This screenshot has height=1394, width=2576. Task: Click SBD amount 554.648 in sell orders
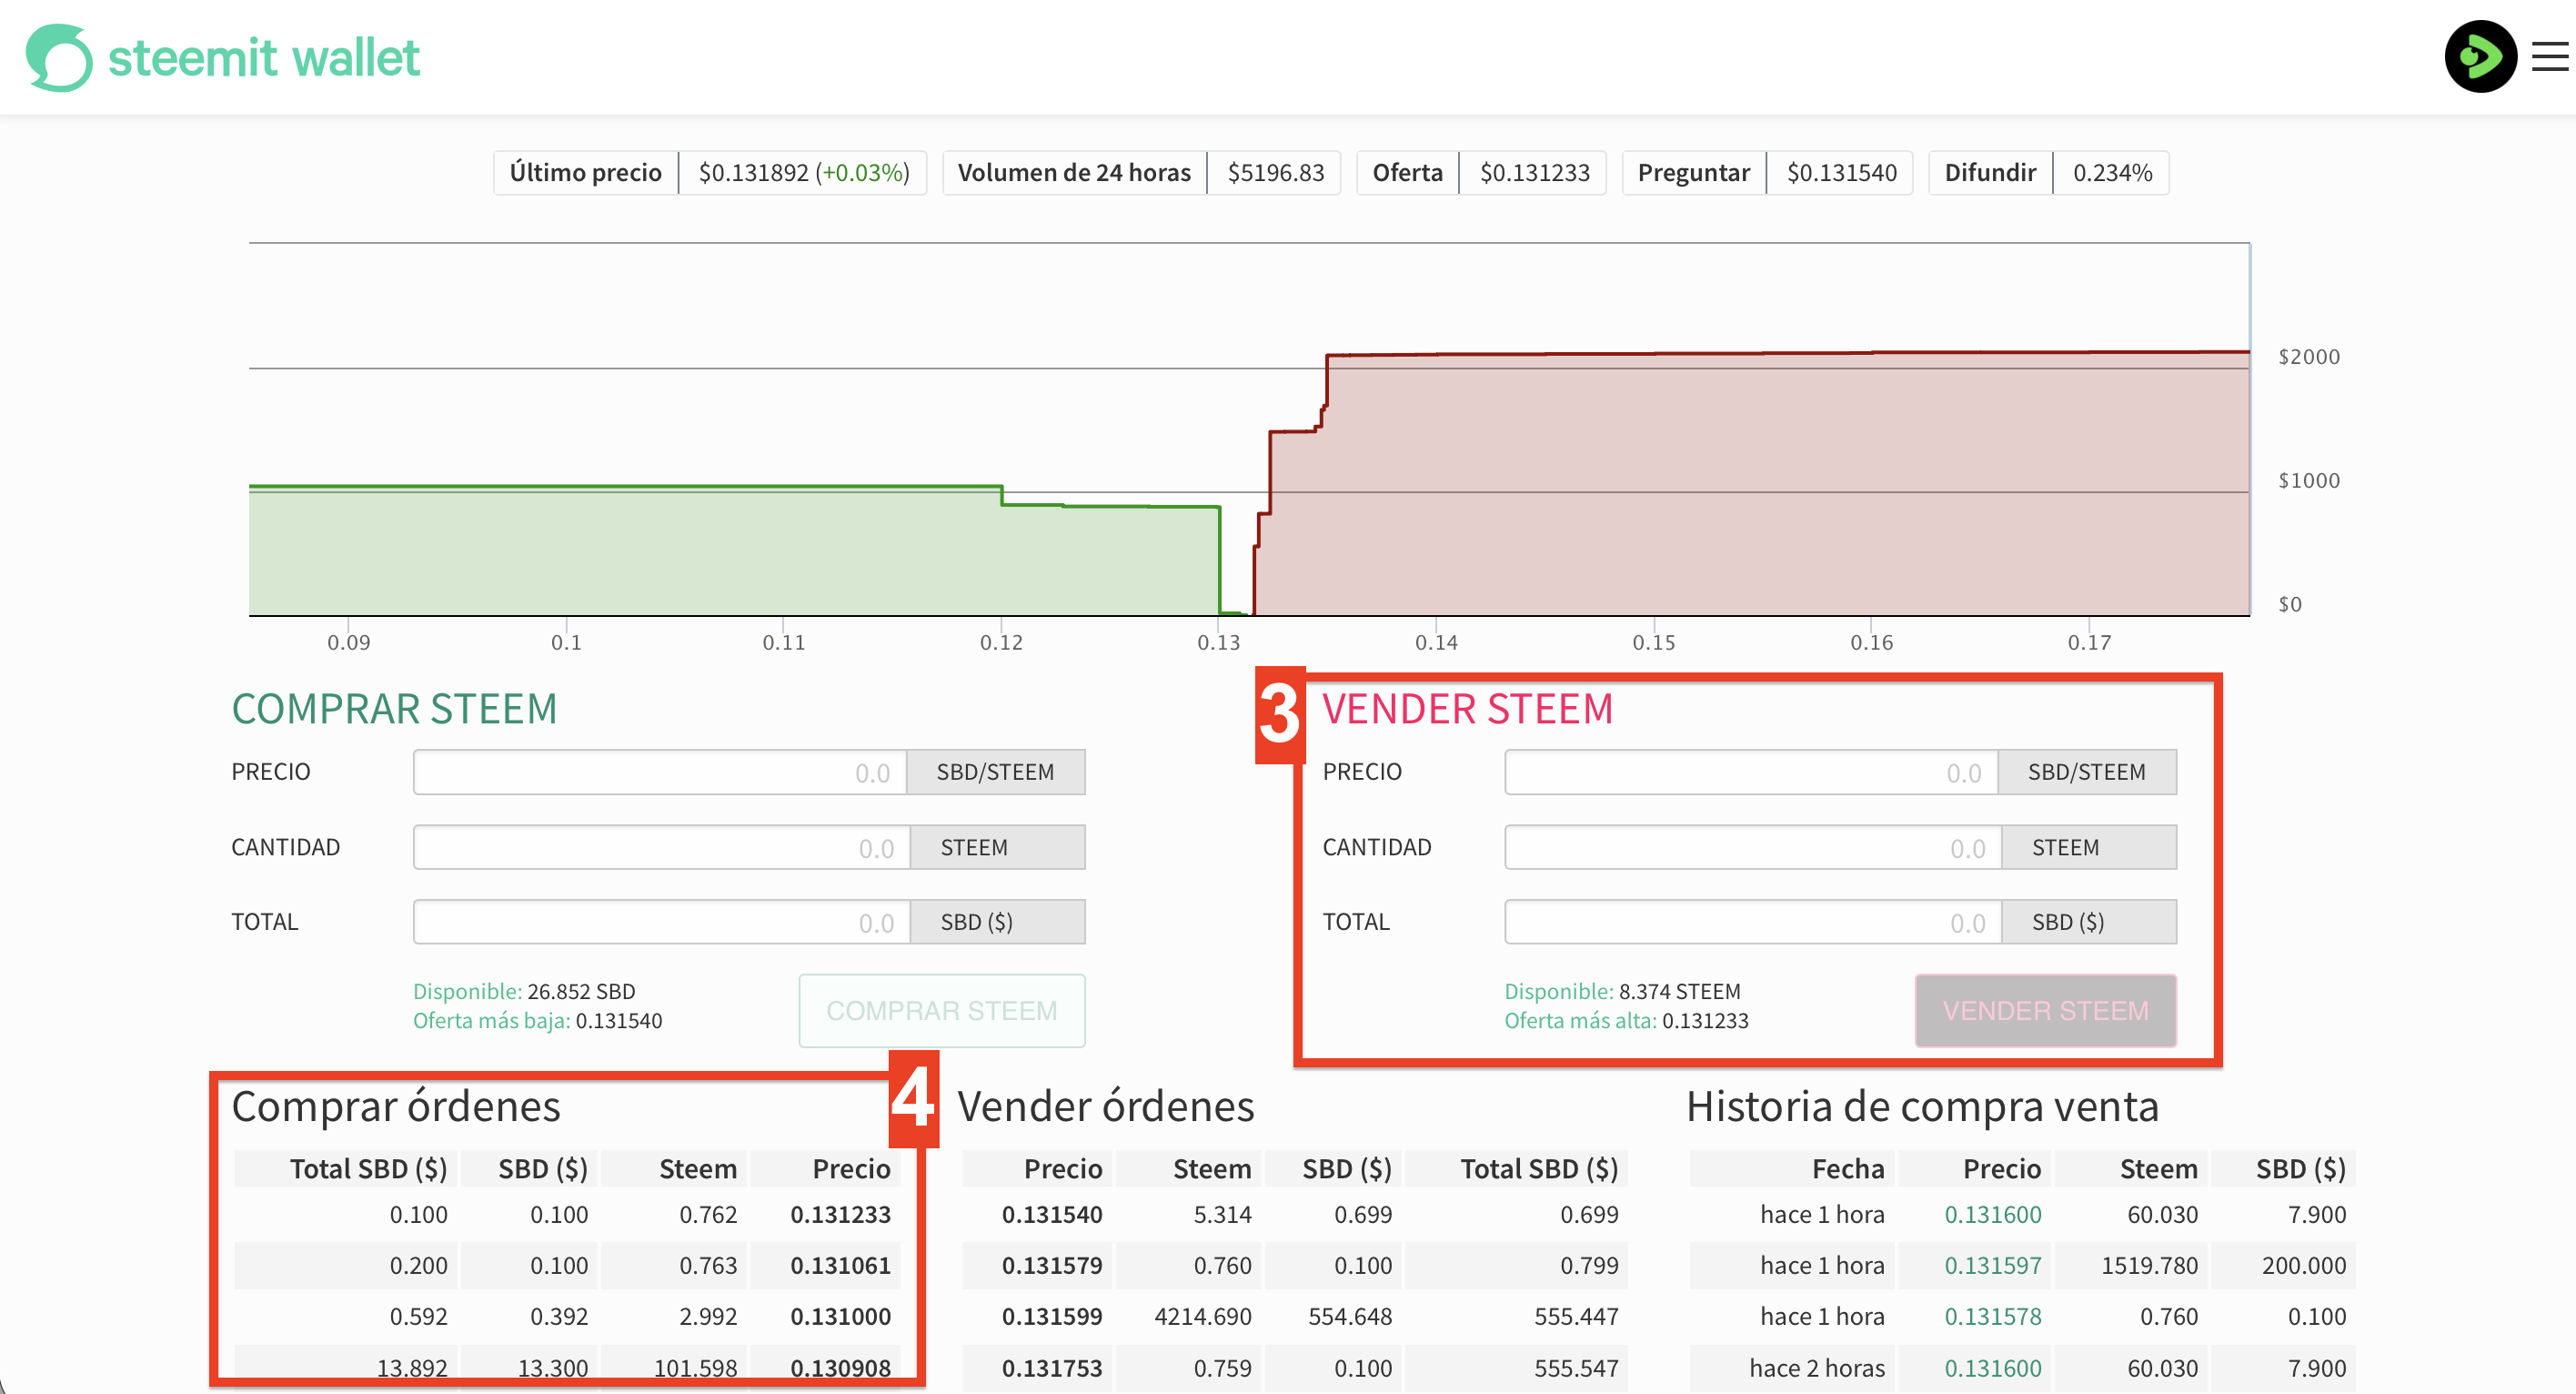pos(1350,1316)
